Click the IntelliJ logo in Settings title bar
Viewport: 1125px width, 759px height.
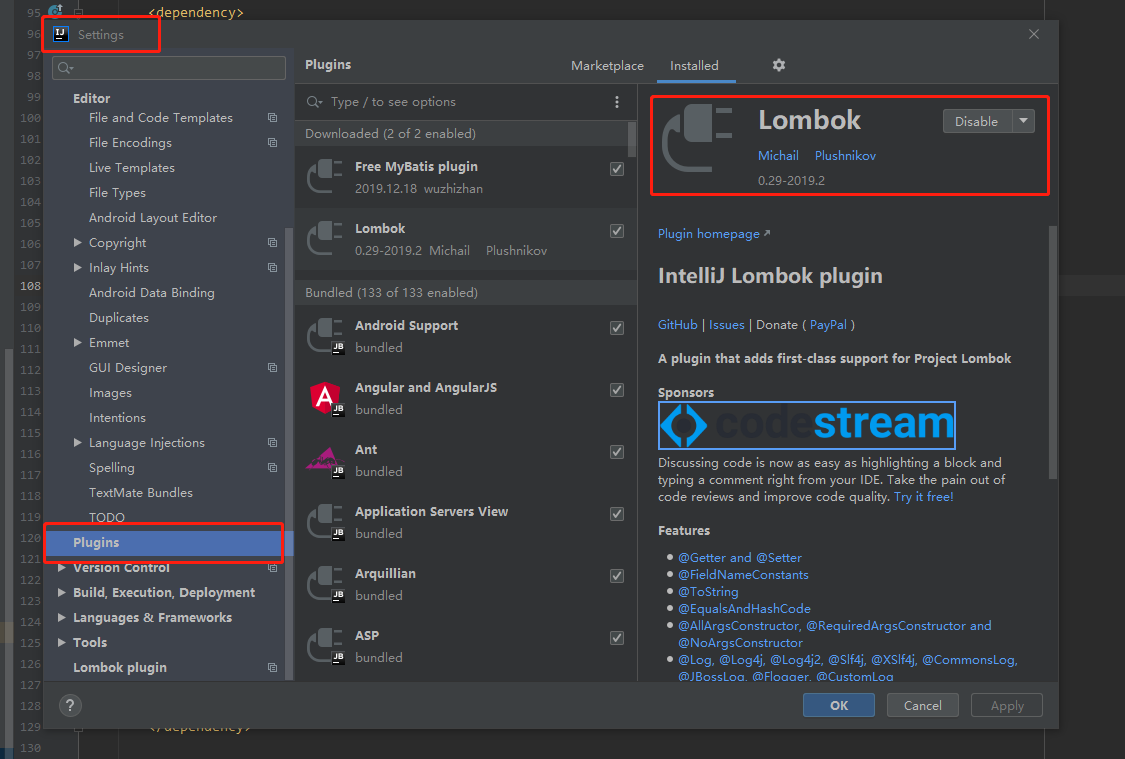click(x=61, y=34)
